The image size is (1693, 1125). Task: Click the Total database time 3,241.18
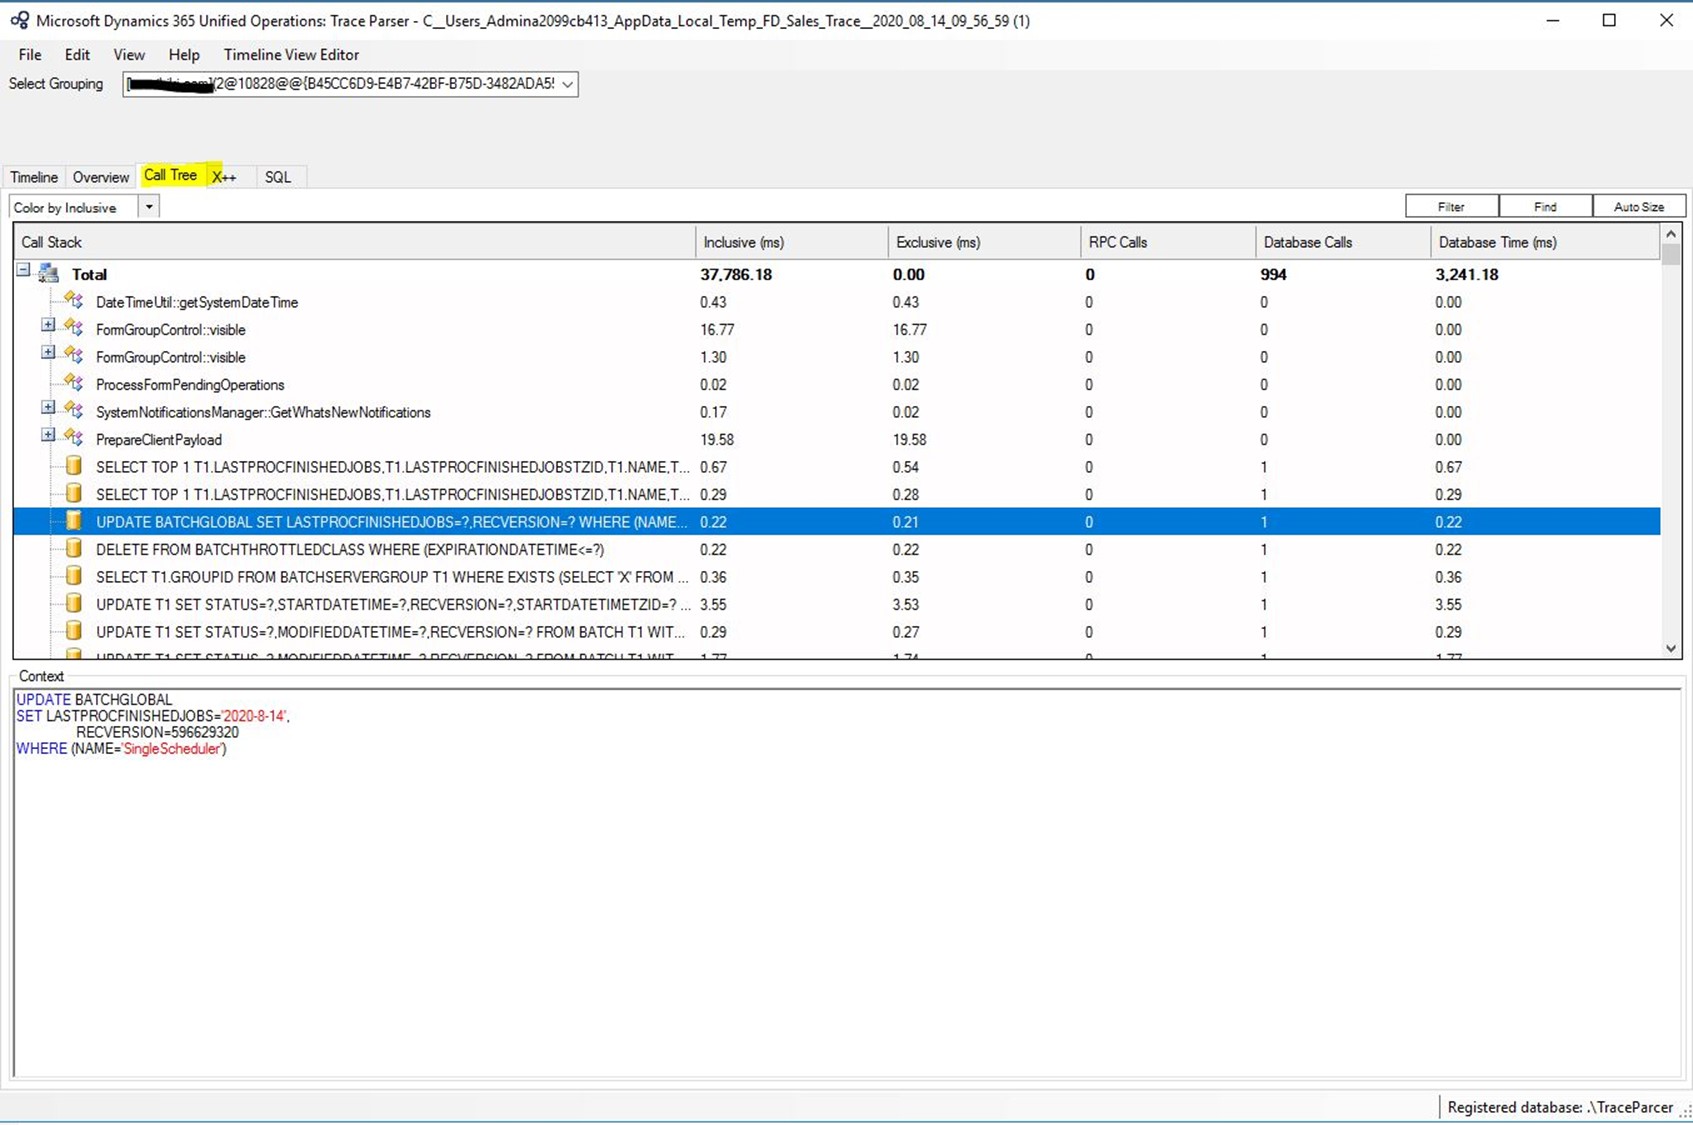(x=1467, y=274)
